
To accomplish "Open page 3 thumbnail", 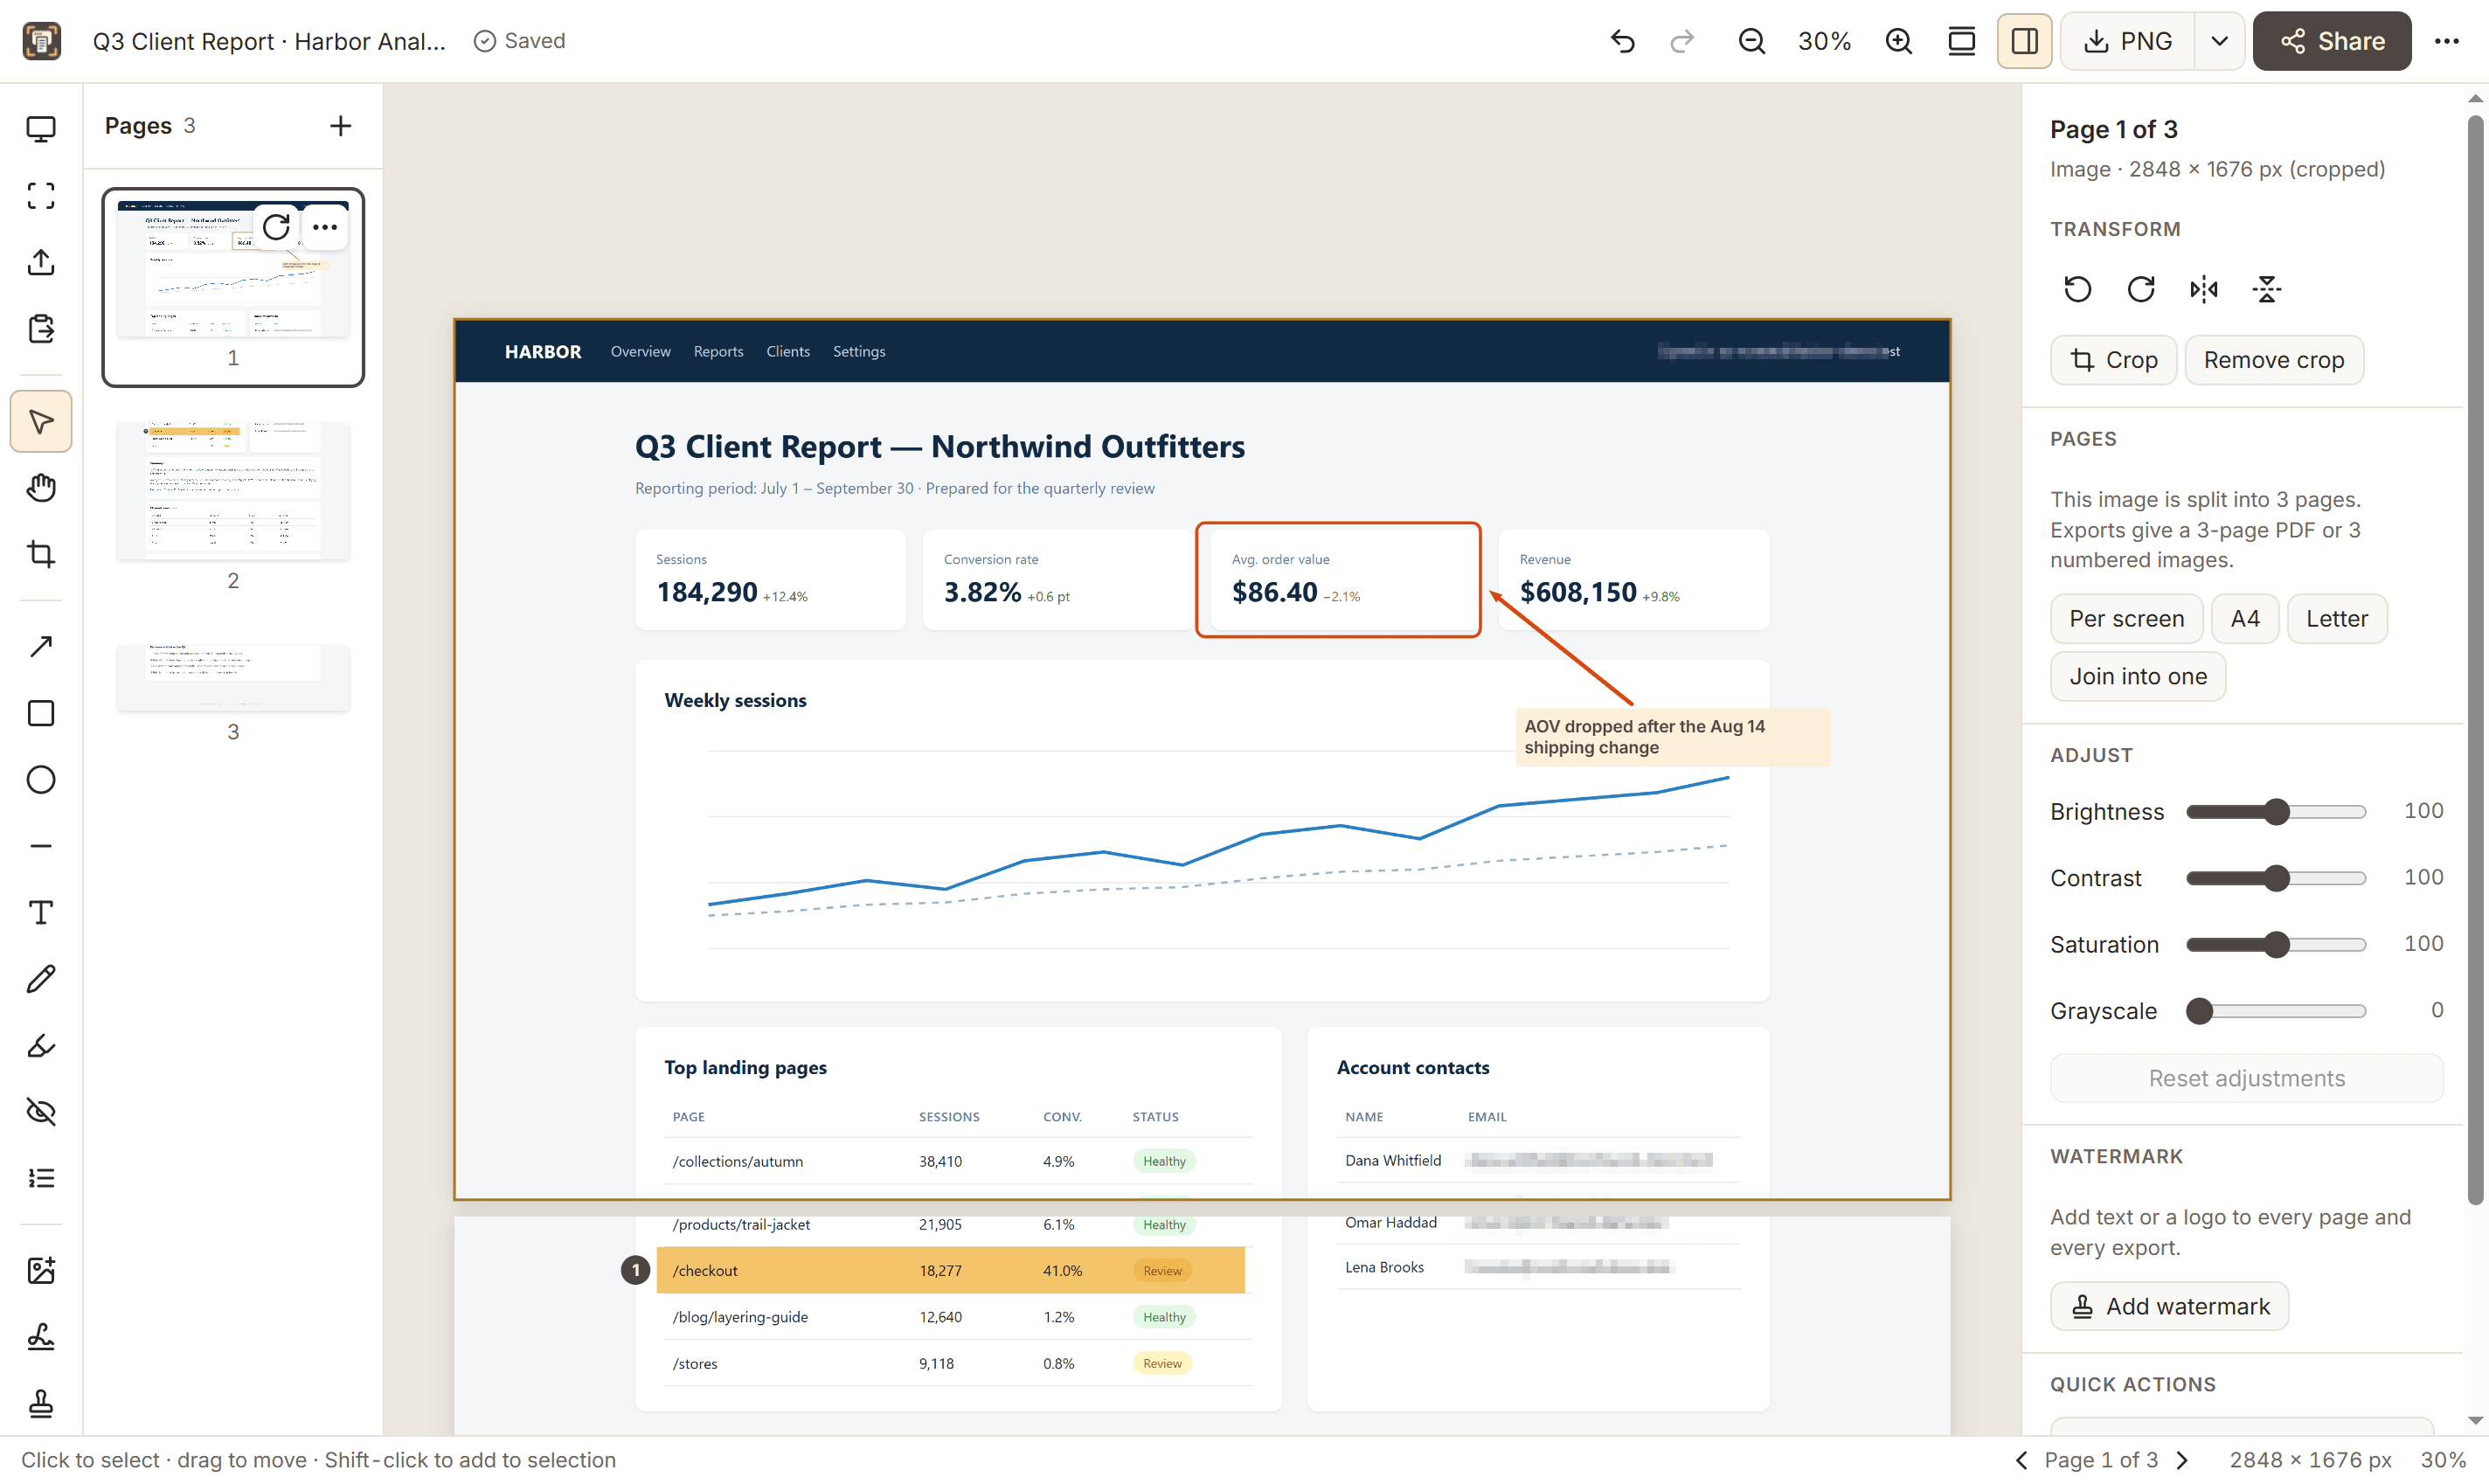I will pyautogui.click(x=233, y=678).
